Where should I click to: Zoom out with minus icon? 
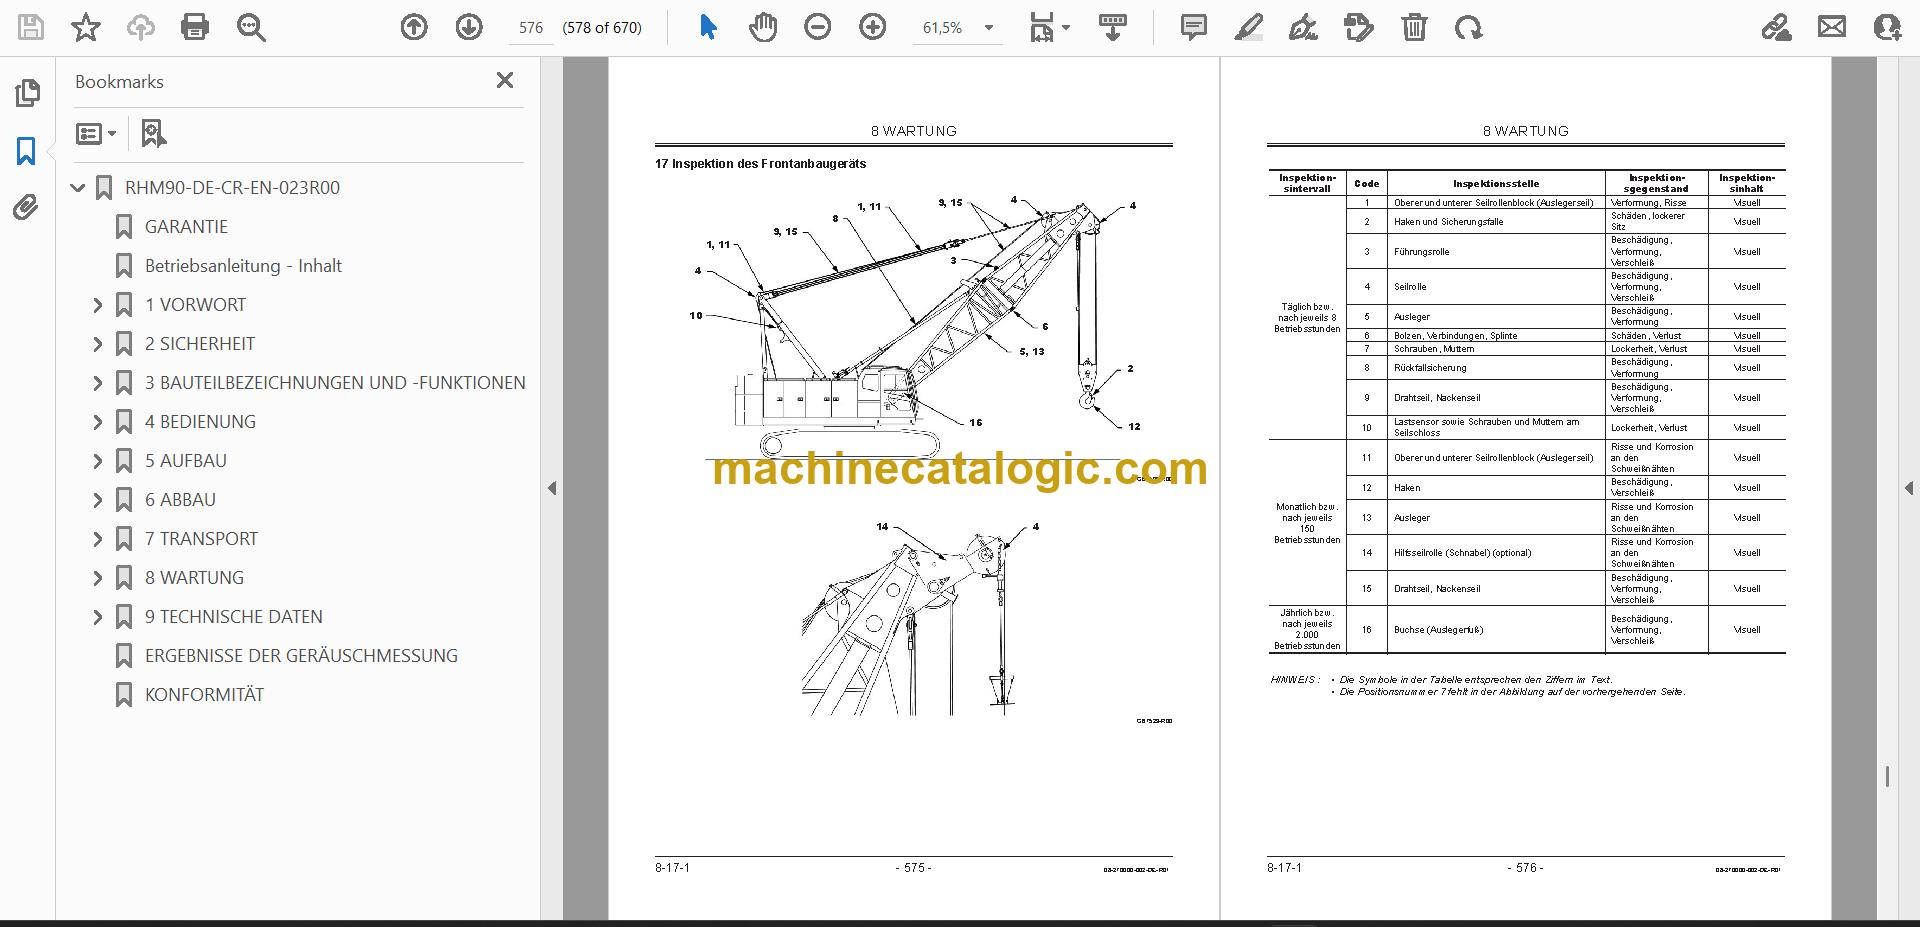[x=818, y=27]
